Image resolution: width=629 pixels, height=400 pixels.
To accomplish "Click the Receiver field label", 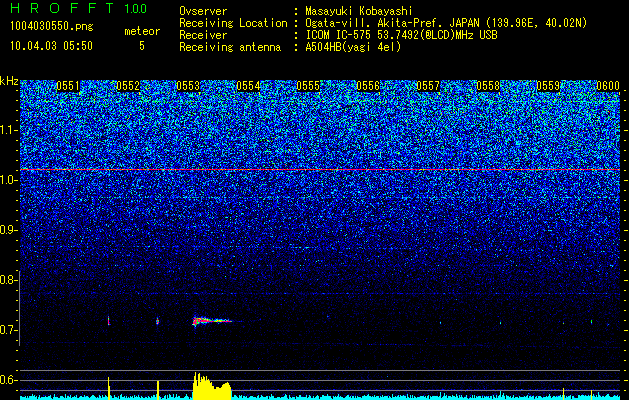I will point(203,35).
